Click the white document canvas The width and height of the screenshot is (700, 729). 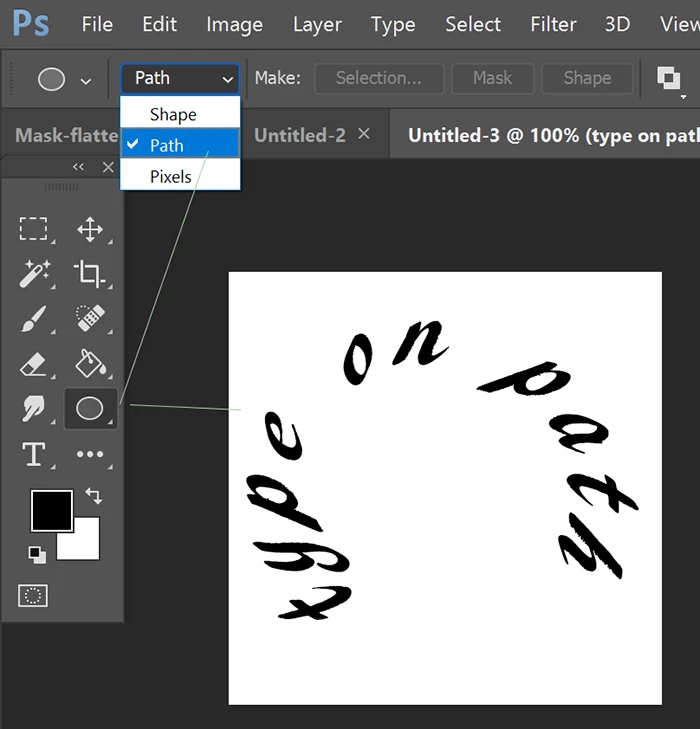pos(445,488)
